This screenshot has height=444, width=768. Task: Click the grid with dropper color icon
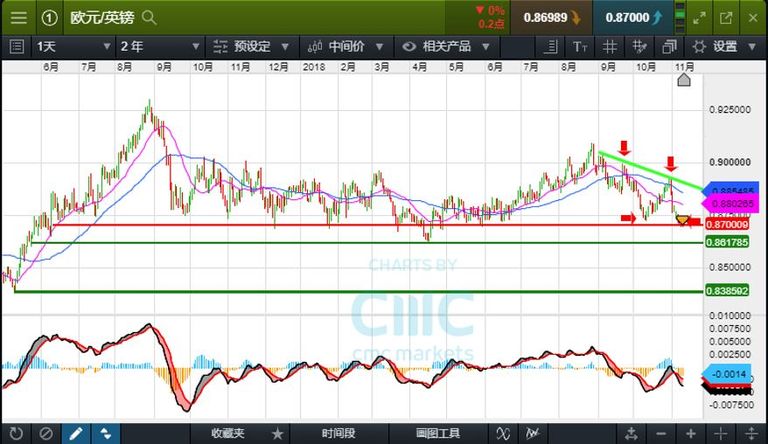tap(639, 47)
